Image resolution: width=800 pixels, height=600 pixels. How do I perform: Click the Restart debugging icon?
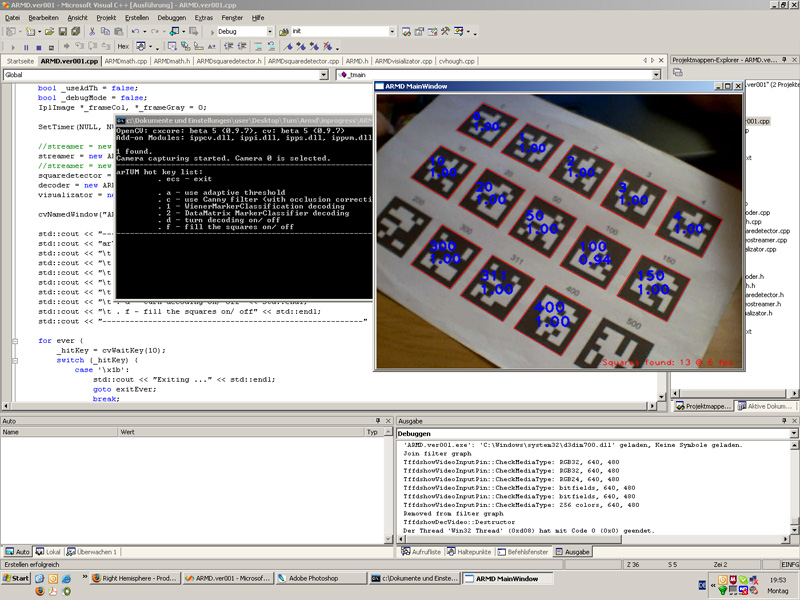click(x=52, y=47)
